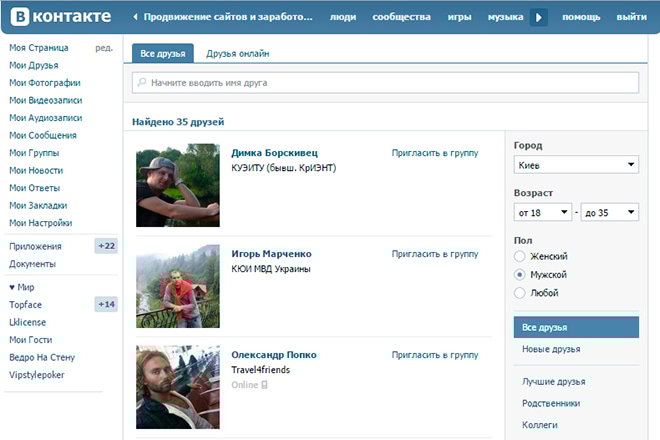Open the 'от 18' minimum age dropdown
The width and height of the screenshot is (660, 440).
pyautogui.click(x=543, y=212)
